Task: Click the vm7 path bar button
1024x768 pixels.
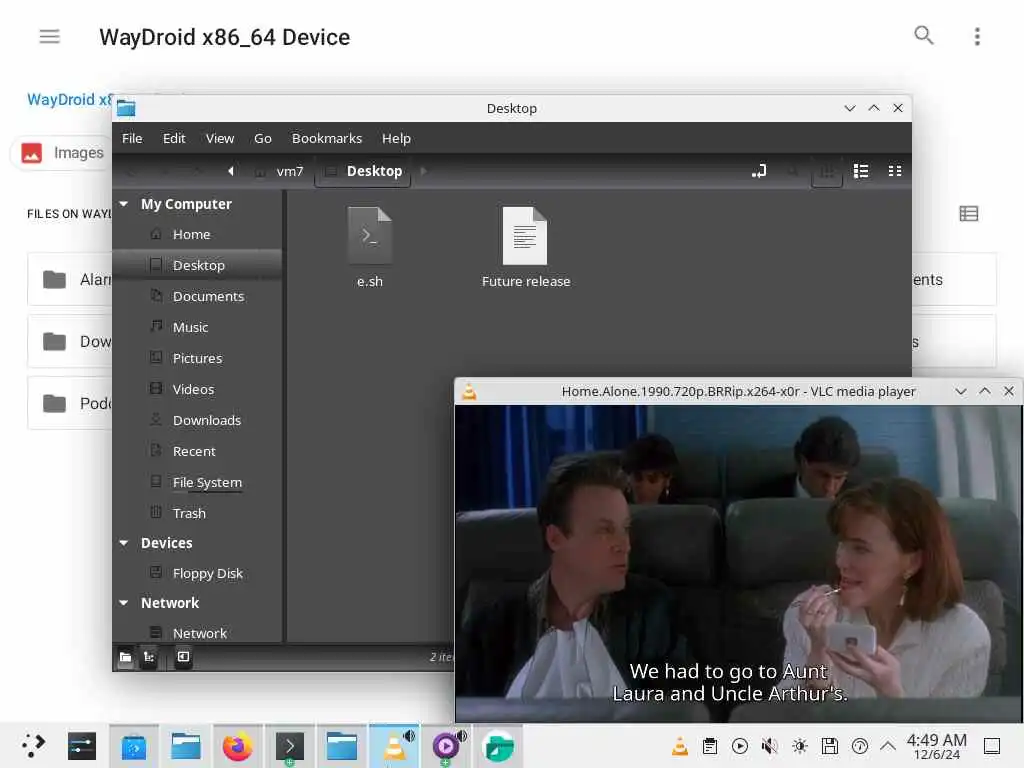Action: (281, 171)
